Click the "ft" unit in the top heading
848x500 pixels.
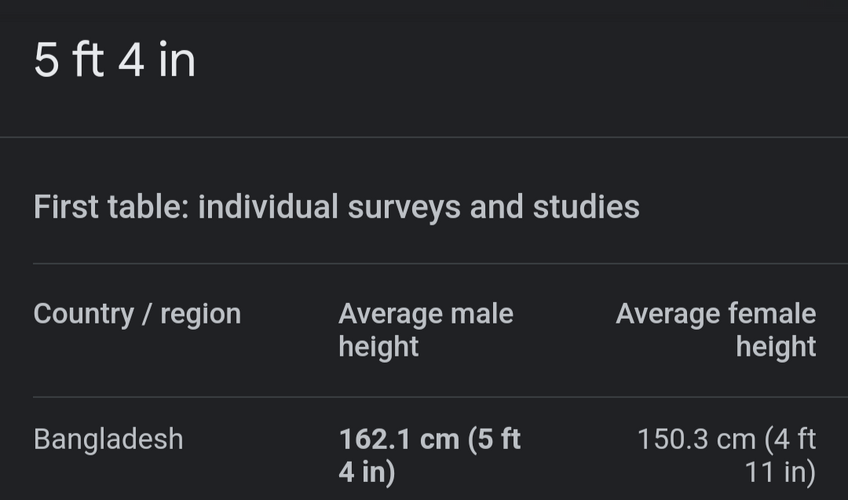88,60
